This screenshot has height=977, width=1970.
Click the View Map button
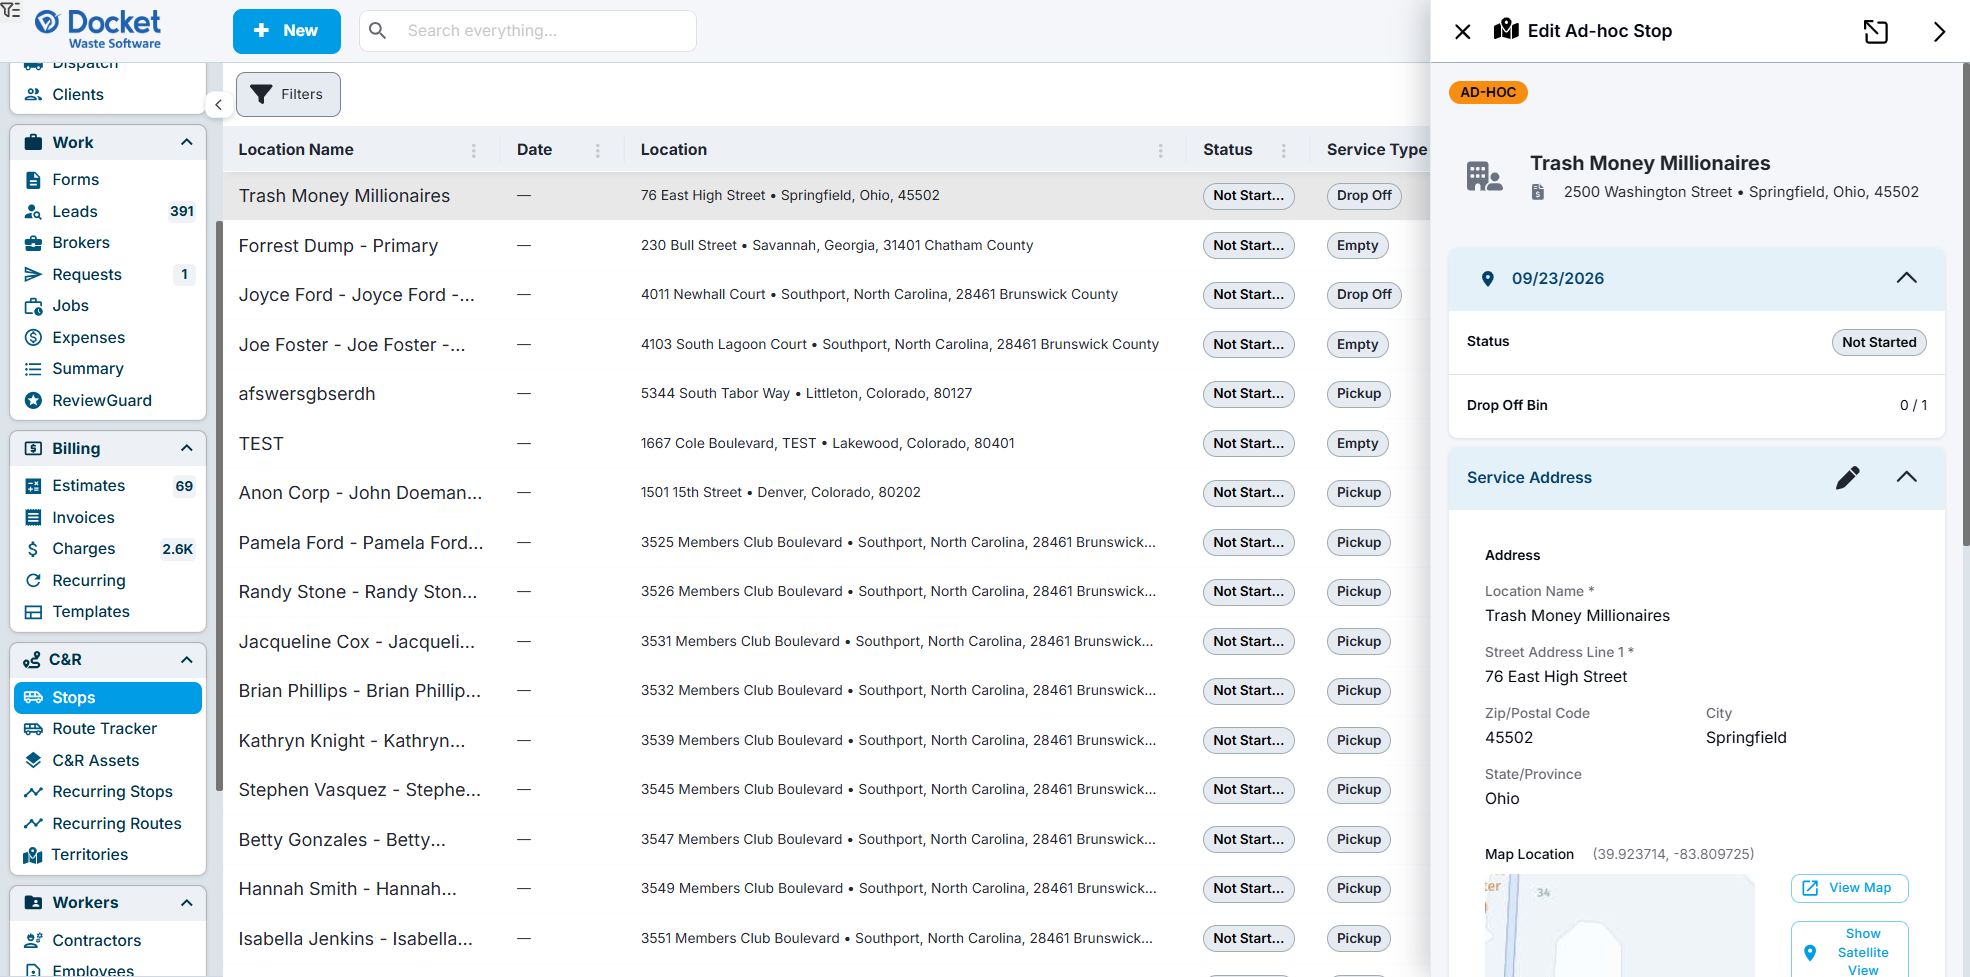(1849, 888)
